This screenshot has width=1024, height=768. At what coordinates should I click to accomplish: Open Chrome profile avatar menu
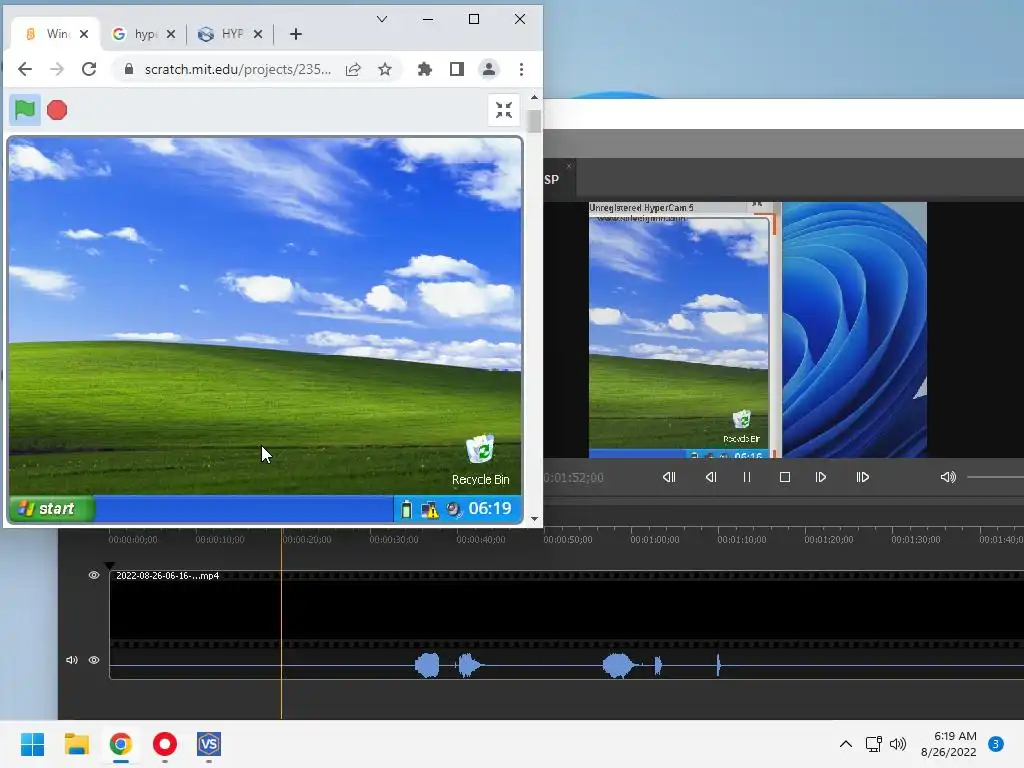pos(488,69)
